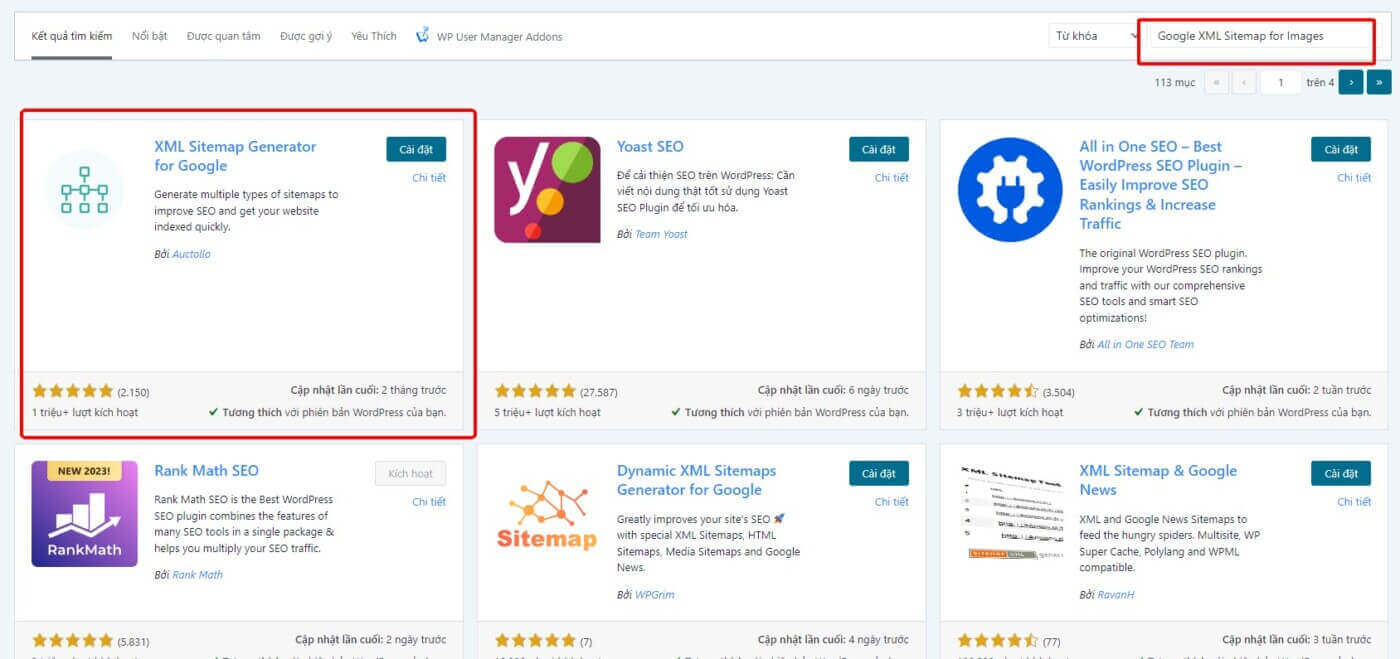Open Chi tiết for XML Sitemap Generator
The width and height of the screenshot is (1400, 659).
(429, 178)
